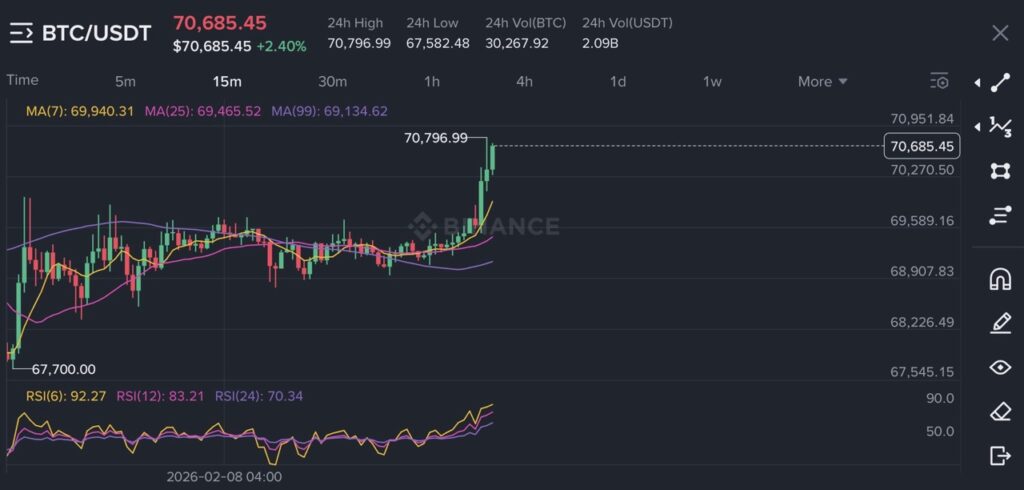The image size is (1024, 490).
Task: Click the current price tag 70,685.45 on axis
Action: (921, 147)
